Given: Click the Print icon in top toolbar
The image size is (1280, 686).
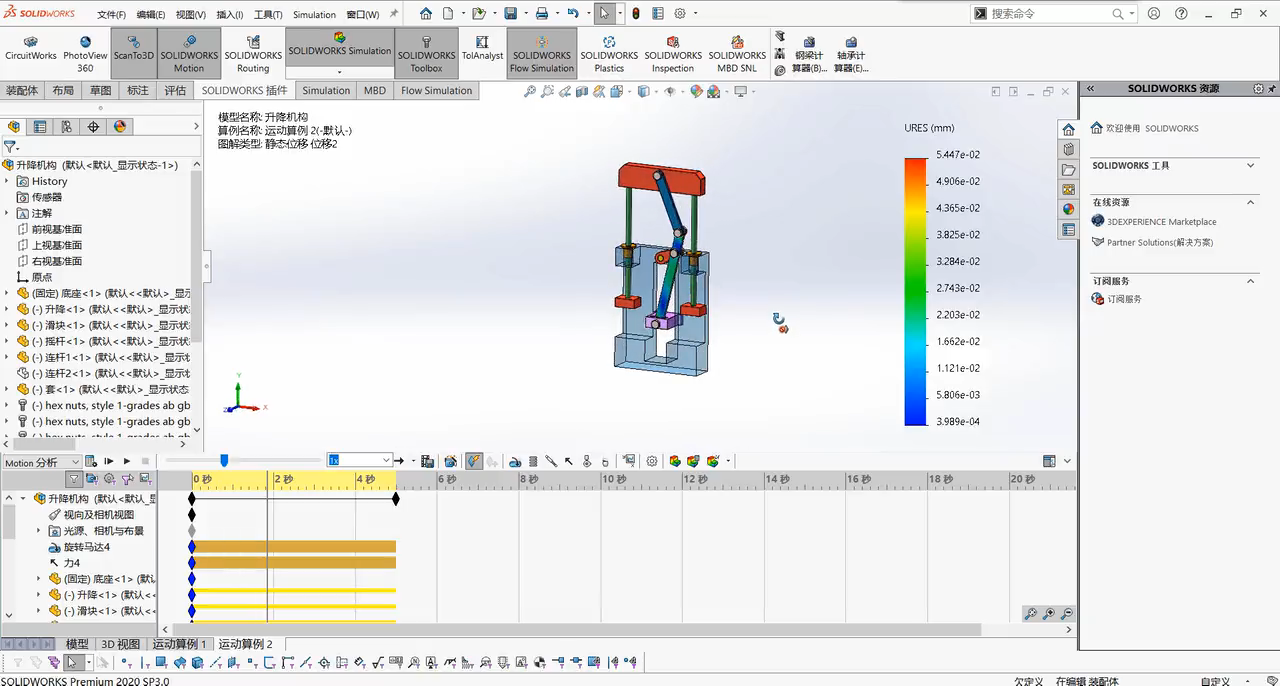Looking at the screenshot, I should click(x=541, y=14).
